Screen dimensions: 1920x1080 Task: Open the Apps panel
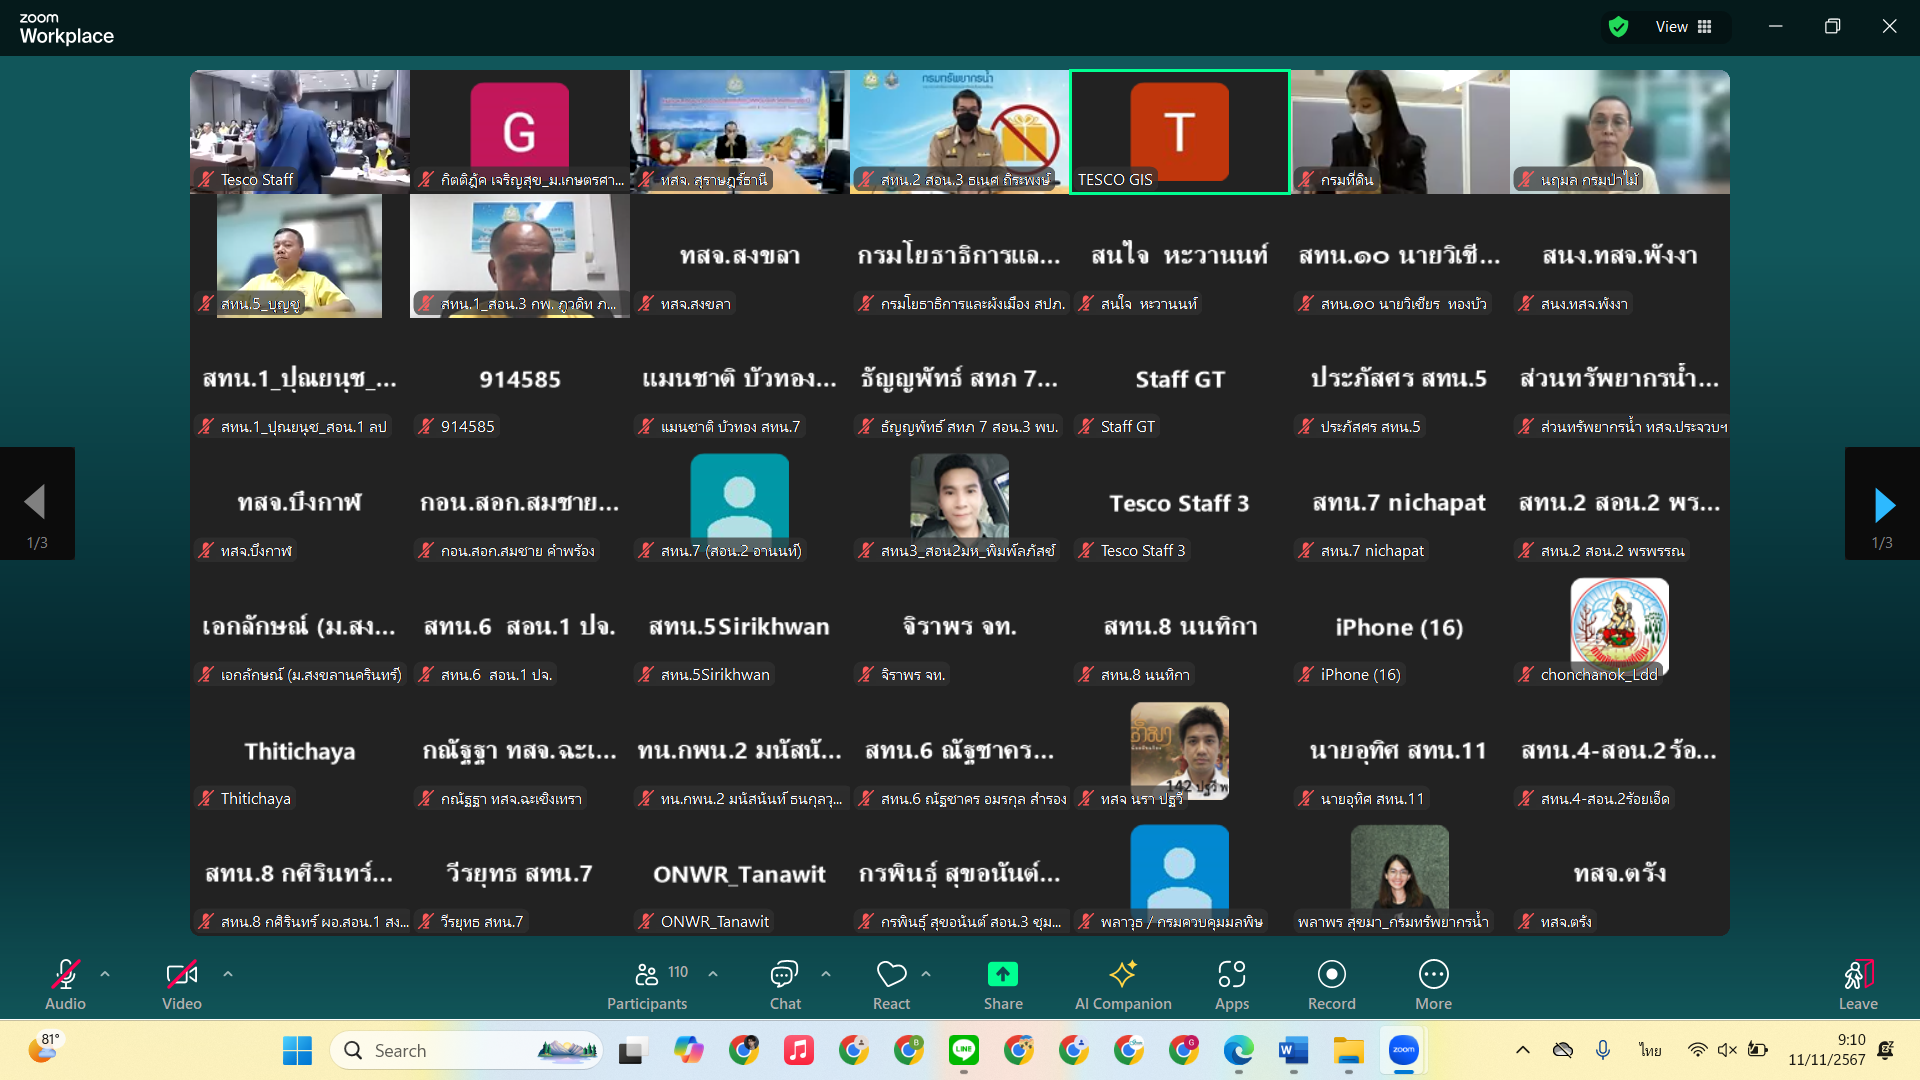1231,985
